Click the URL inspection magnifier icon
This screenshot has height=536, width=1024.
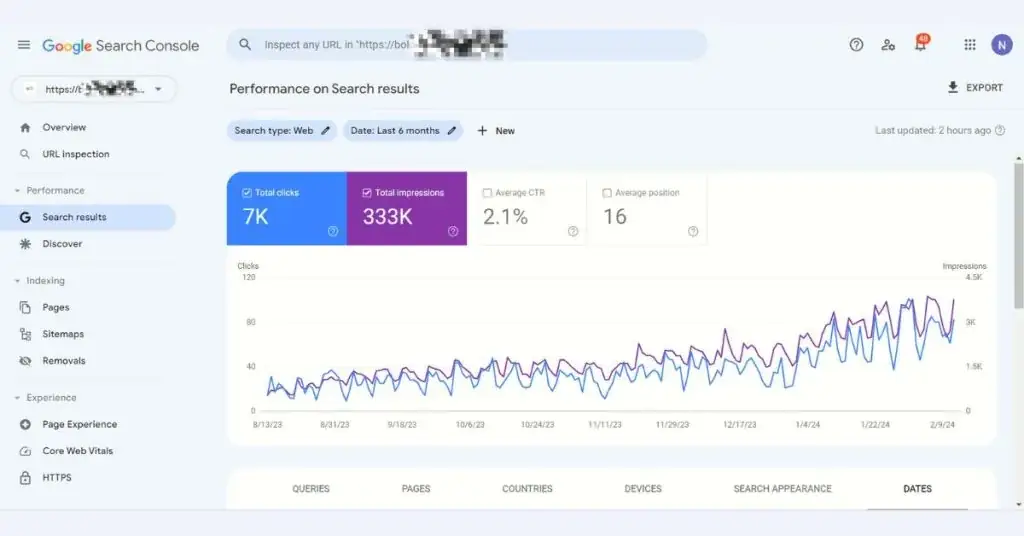coord(25,154)
